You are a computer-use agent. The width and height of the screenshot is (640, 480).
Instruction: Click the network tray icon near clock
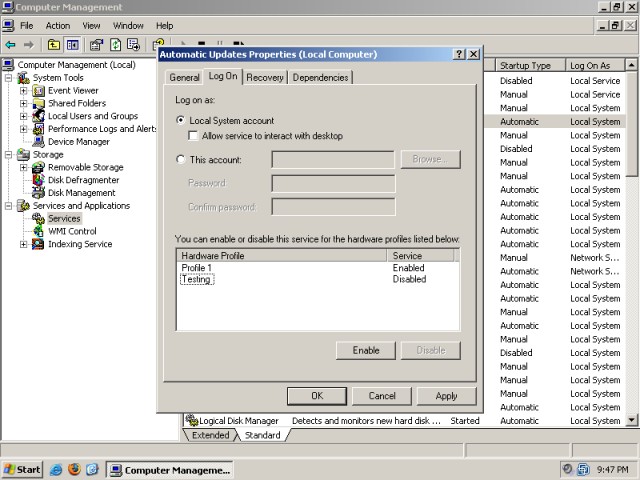[x=583, y=469]
